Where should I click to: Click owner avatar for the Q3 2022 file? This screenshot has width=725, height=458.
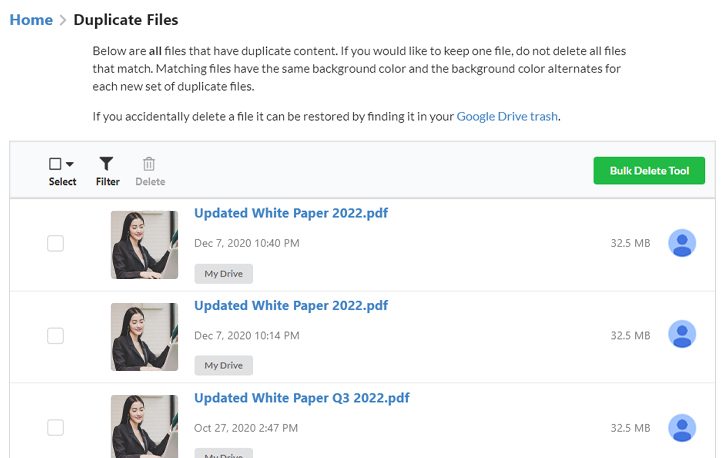[682, 428]
